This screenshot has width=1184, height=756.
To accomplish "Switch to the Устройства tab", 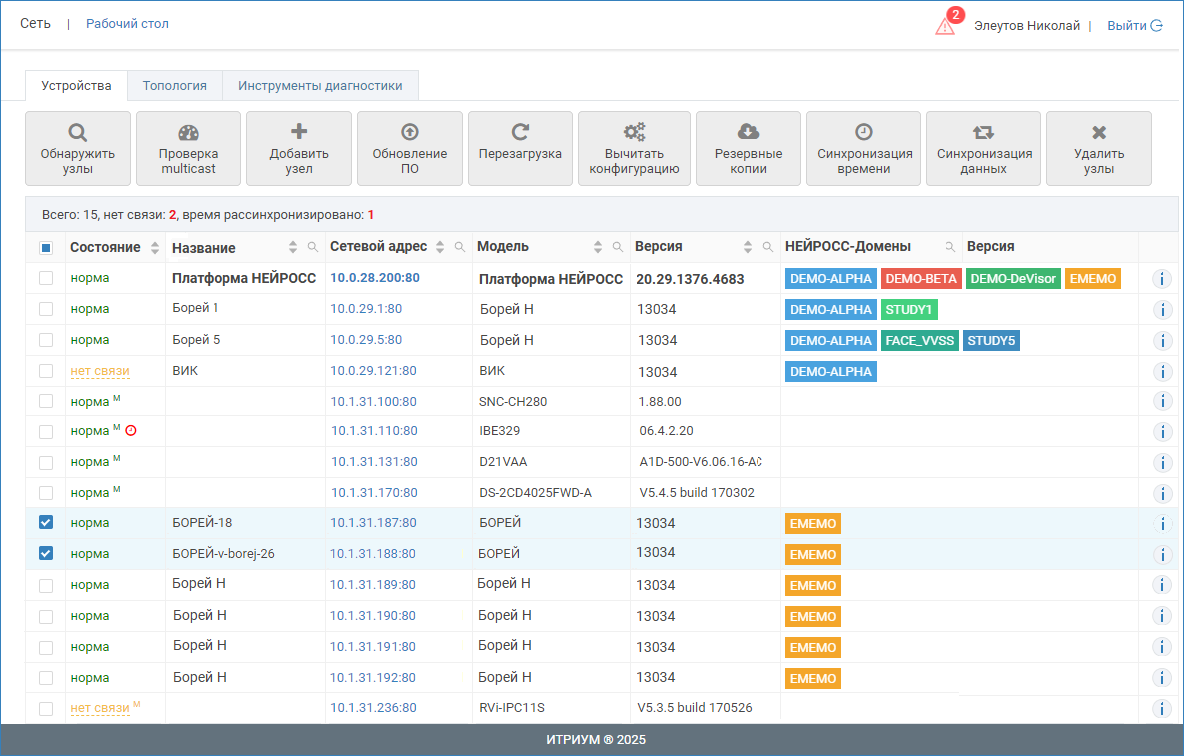I will tap(76, 86).
